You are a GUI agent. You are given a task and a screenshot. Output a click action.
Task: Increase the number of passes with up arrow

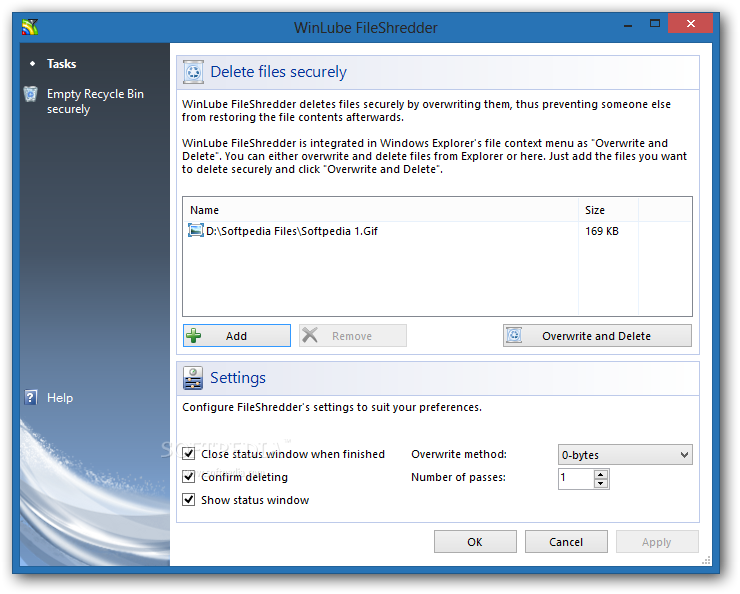coord(600,475)
